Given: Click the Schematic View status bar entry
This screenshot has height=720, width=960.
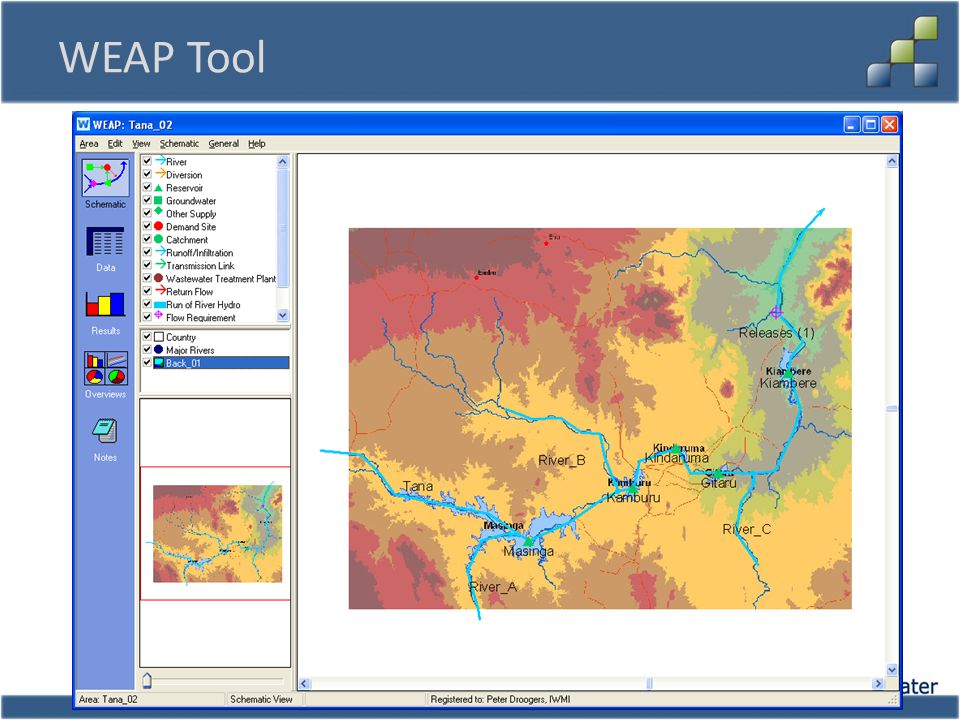Looking at the screenshot, I should point(261,699).
